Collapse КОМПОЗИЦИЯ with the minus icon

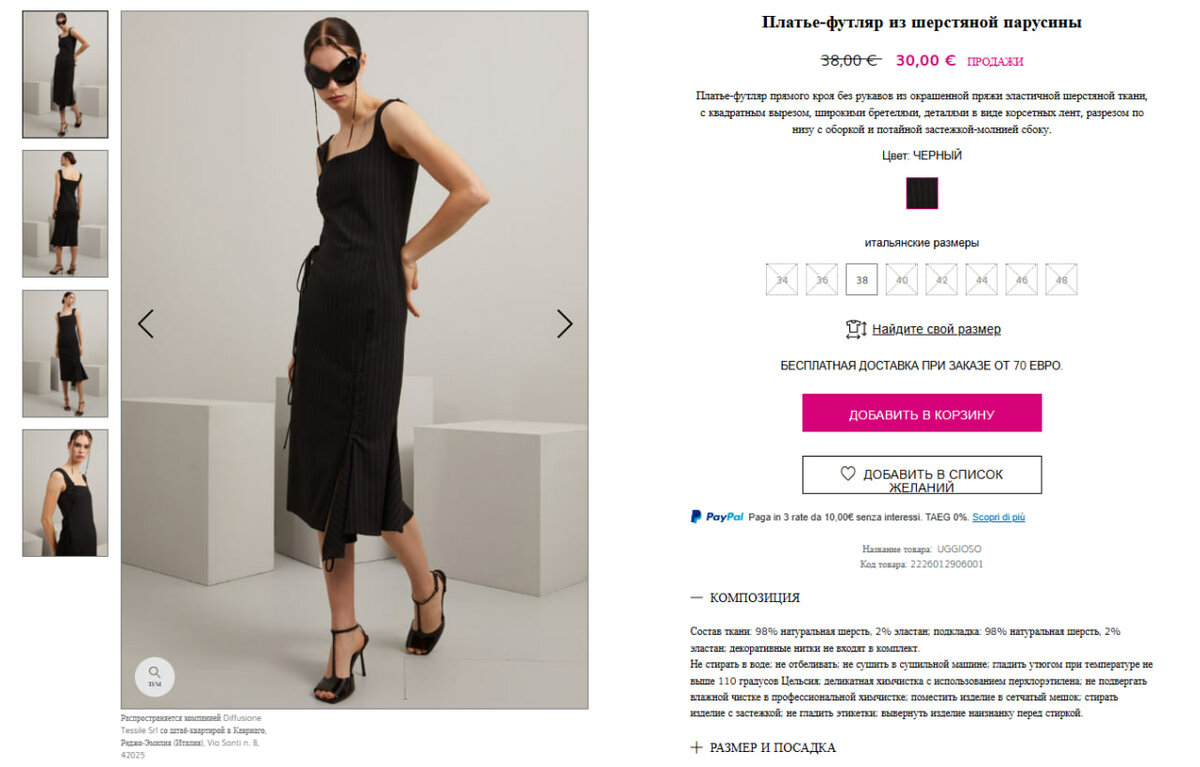696,597
